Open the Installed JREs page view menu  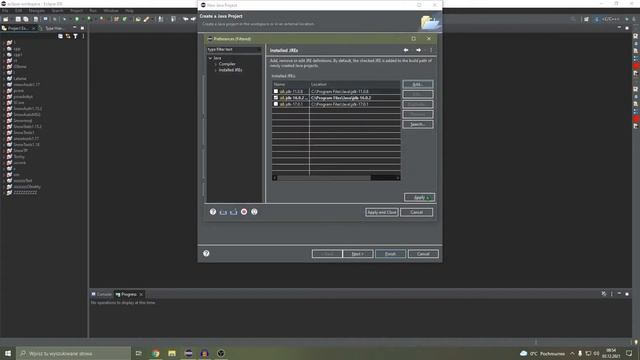point(431,50)
